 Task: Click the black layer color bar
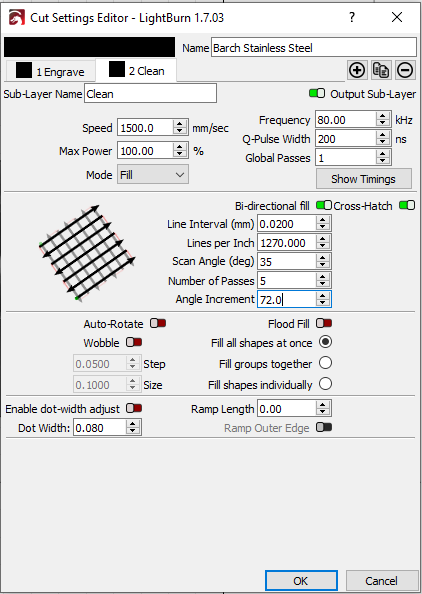89,47
